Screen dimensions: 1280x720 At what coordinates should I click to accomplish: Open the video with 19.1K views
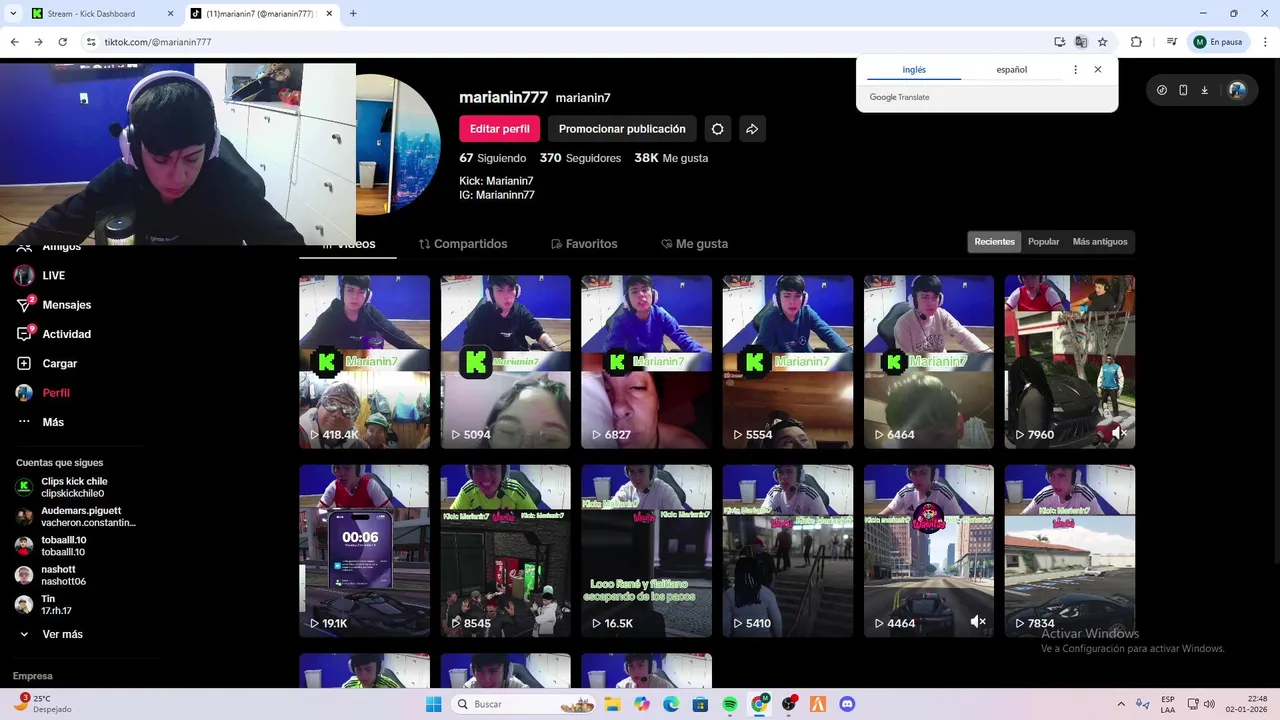(x=364, y=550)
